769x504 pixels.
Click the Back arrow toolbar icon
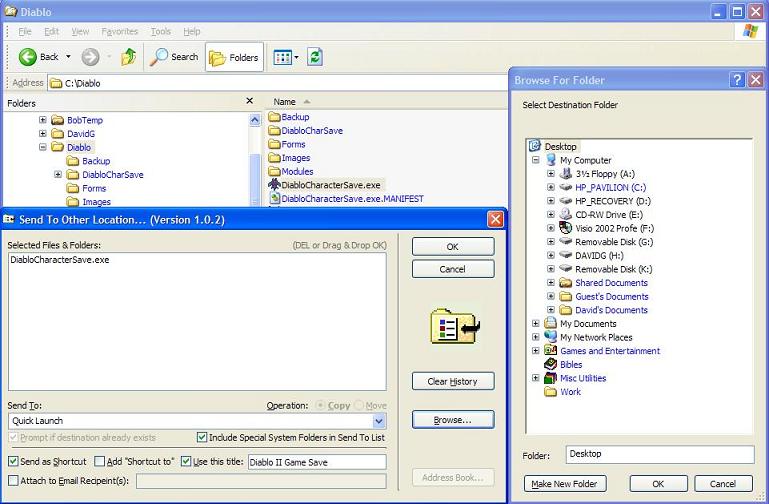pyautogui.click(x=28, y=57)
